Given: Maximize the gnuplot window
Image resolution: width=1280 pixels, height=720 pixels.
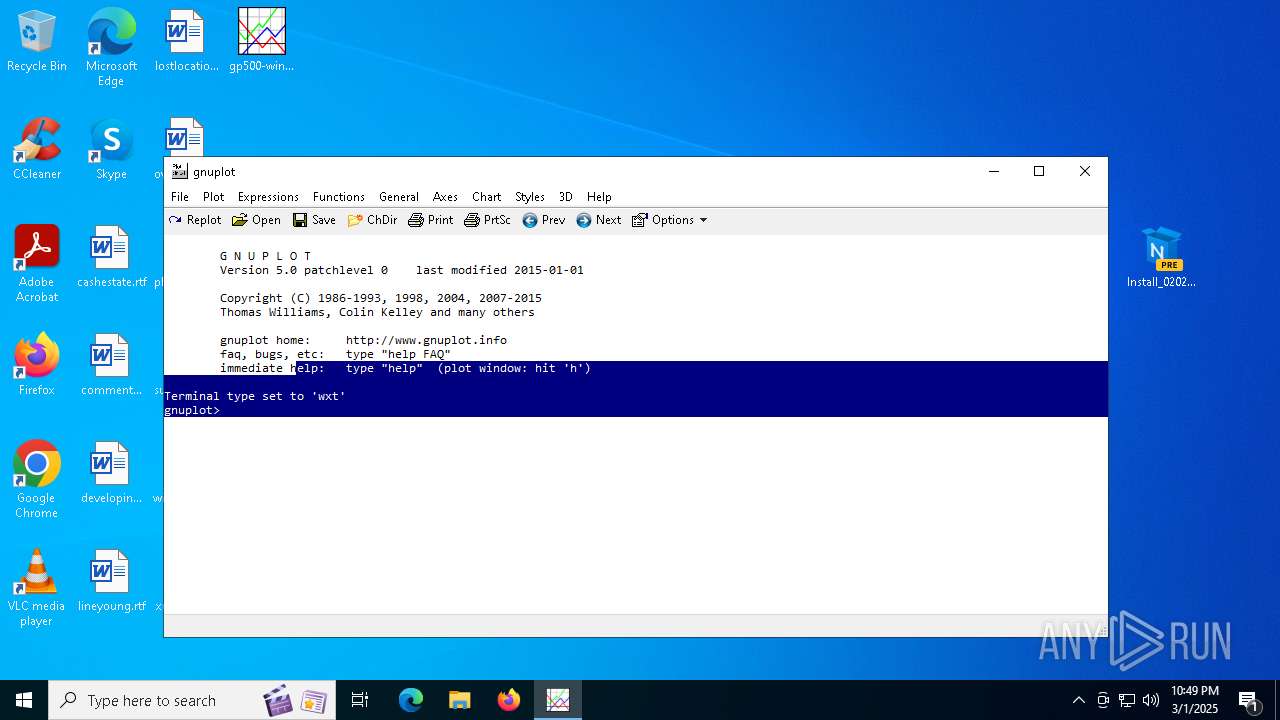Looking at the screenshot, I should click(1039, 171).
